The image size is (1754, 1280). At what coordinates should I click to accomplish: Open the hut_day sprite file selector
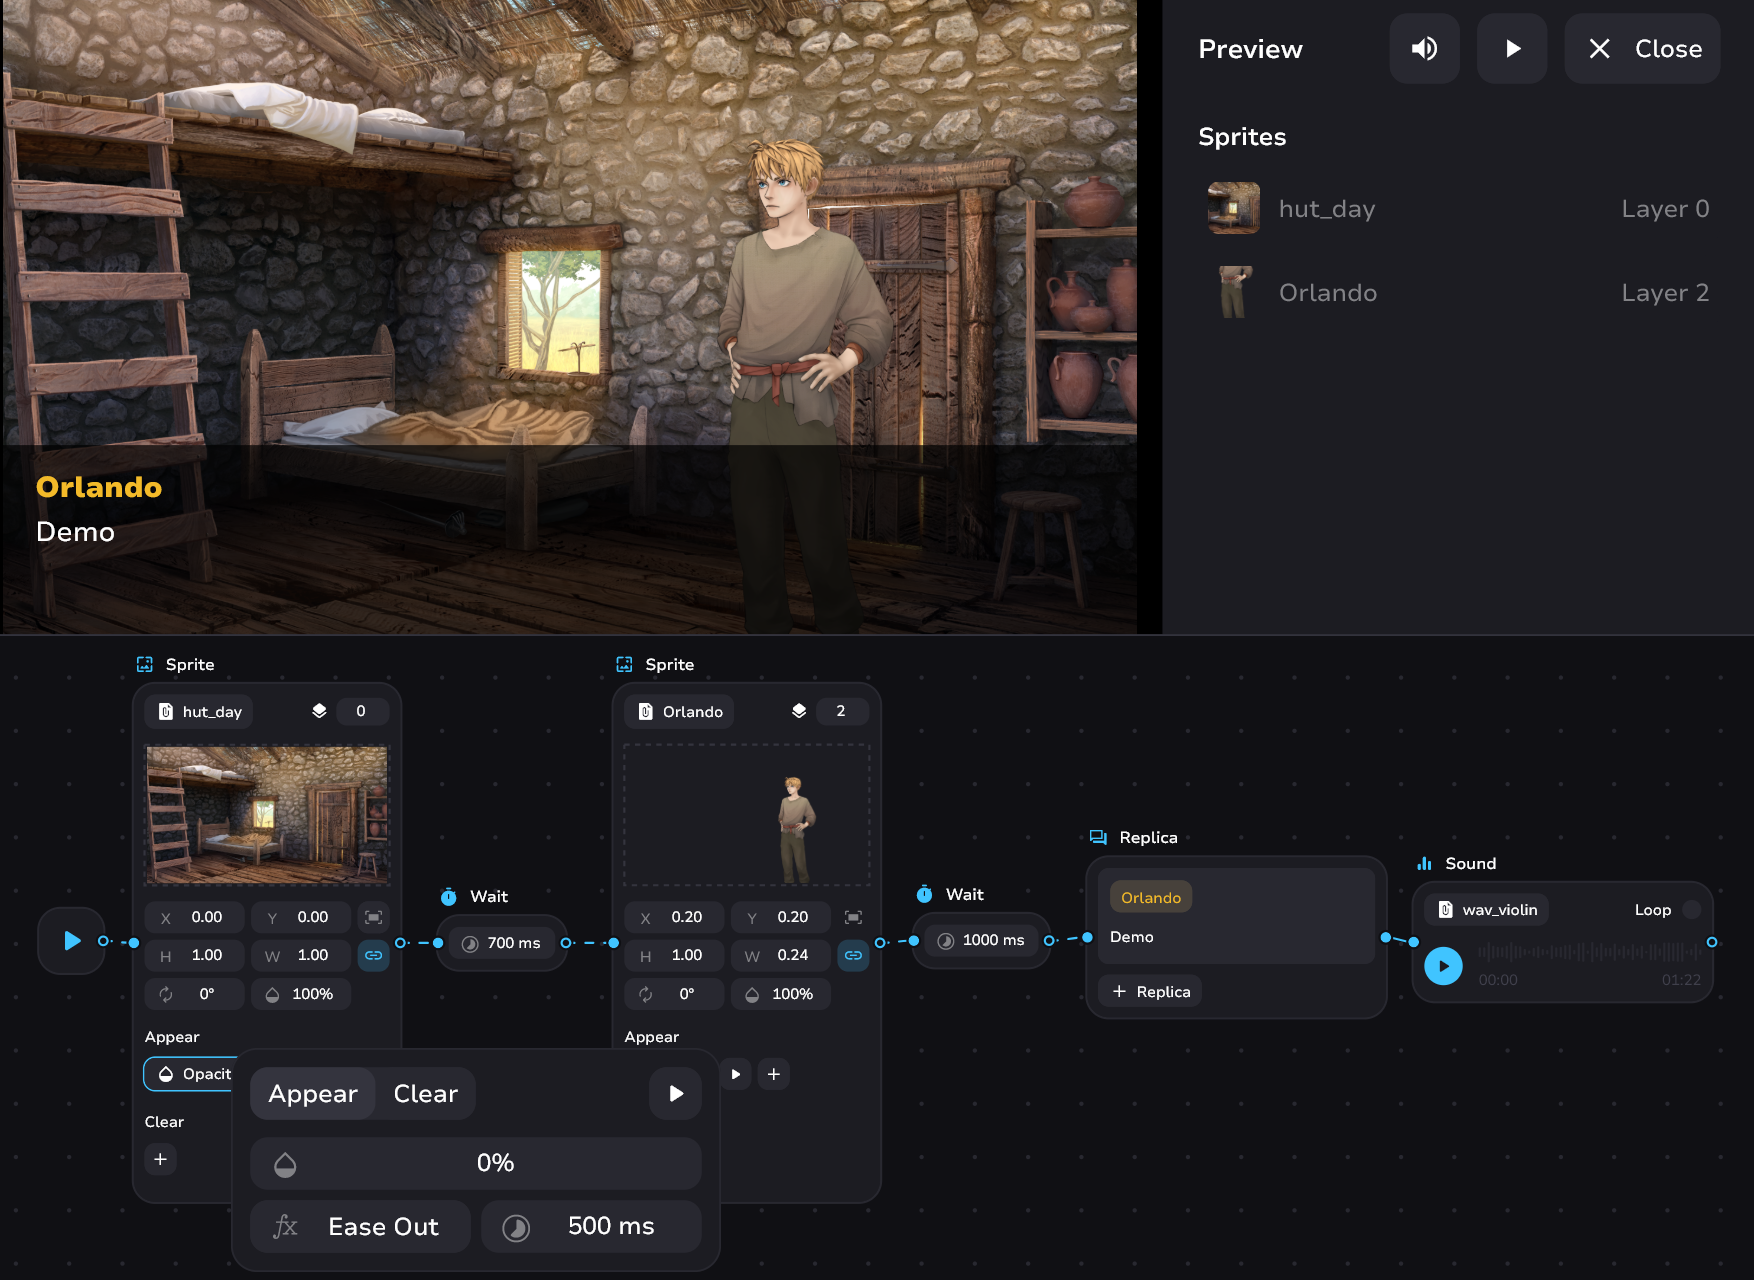click(x=200, y=712)
